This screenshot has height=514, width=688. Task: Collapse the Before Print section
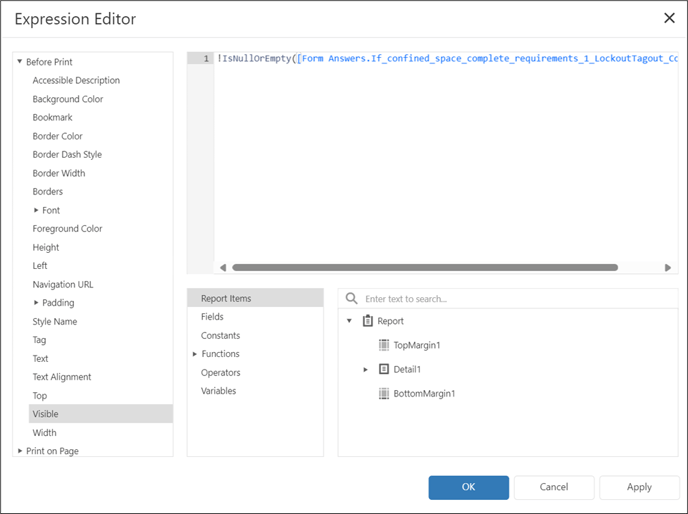20,62
